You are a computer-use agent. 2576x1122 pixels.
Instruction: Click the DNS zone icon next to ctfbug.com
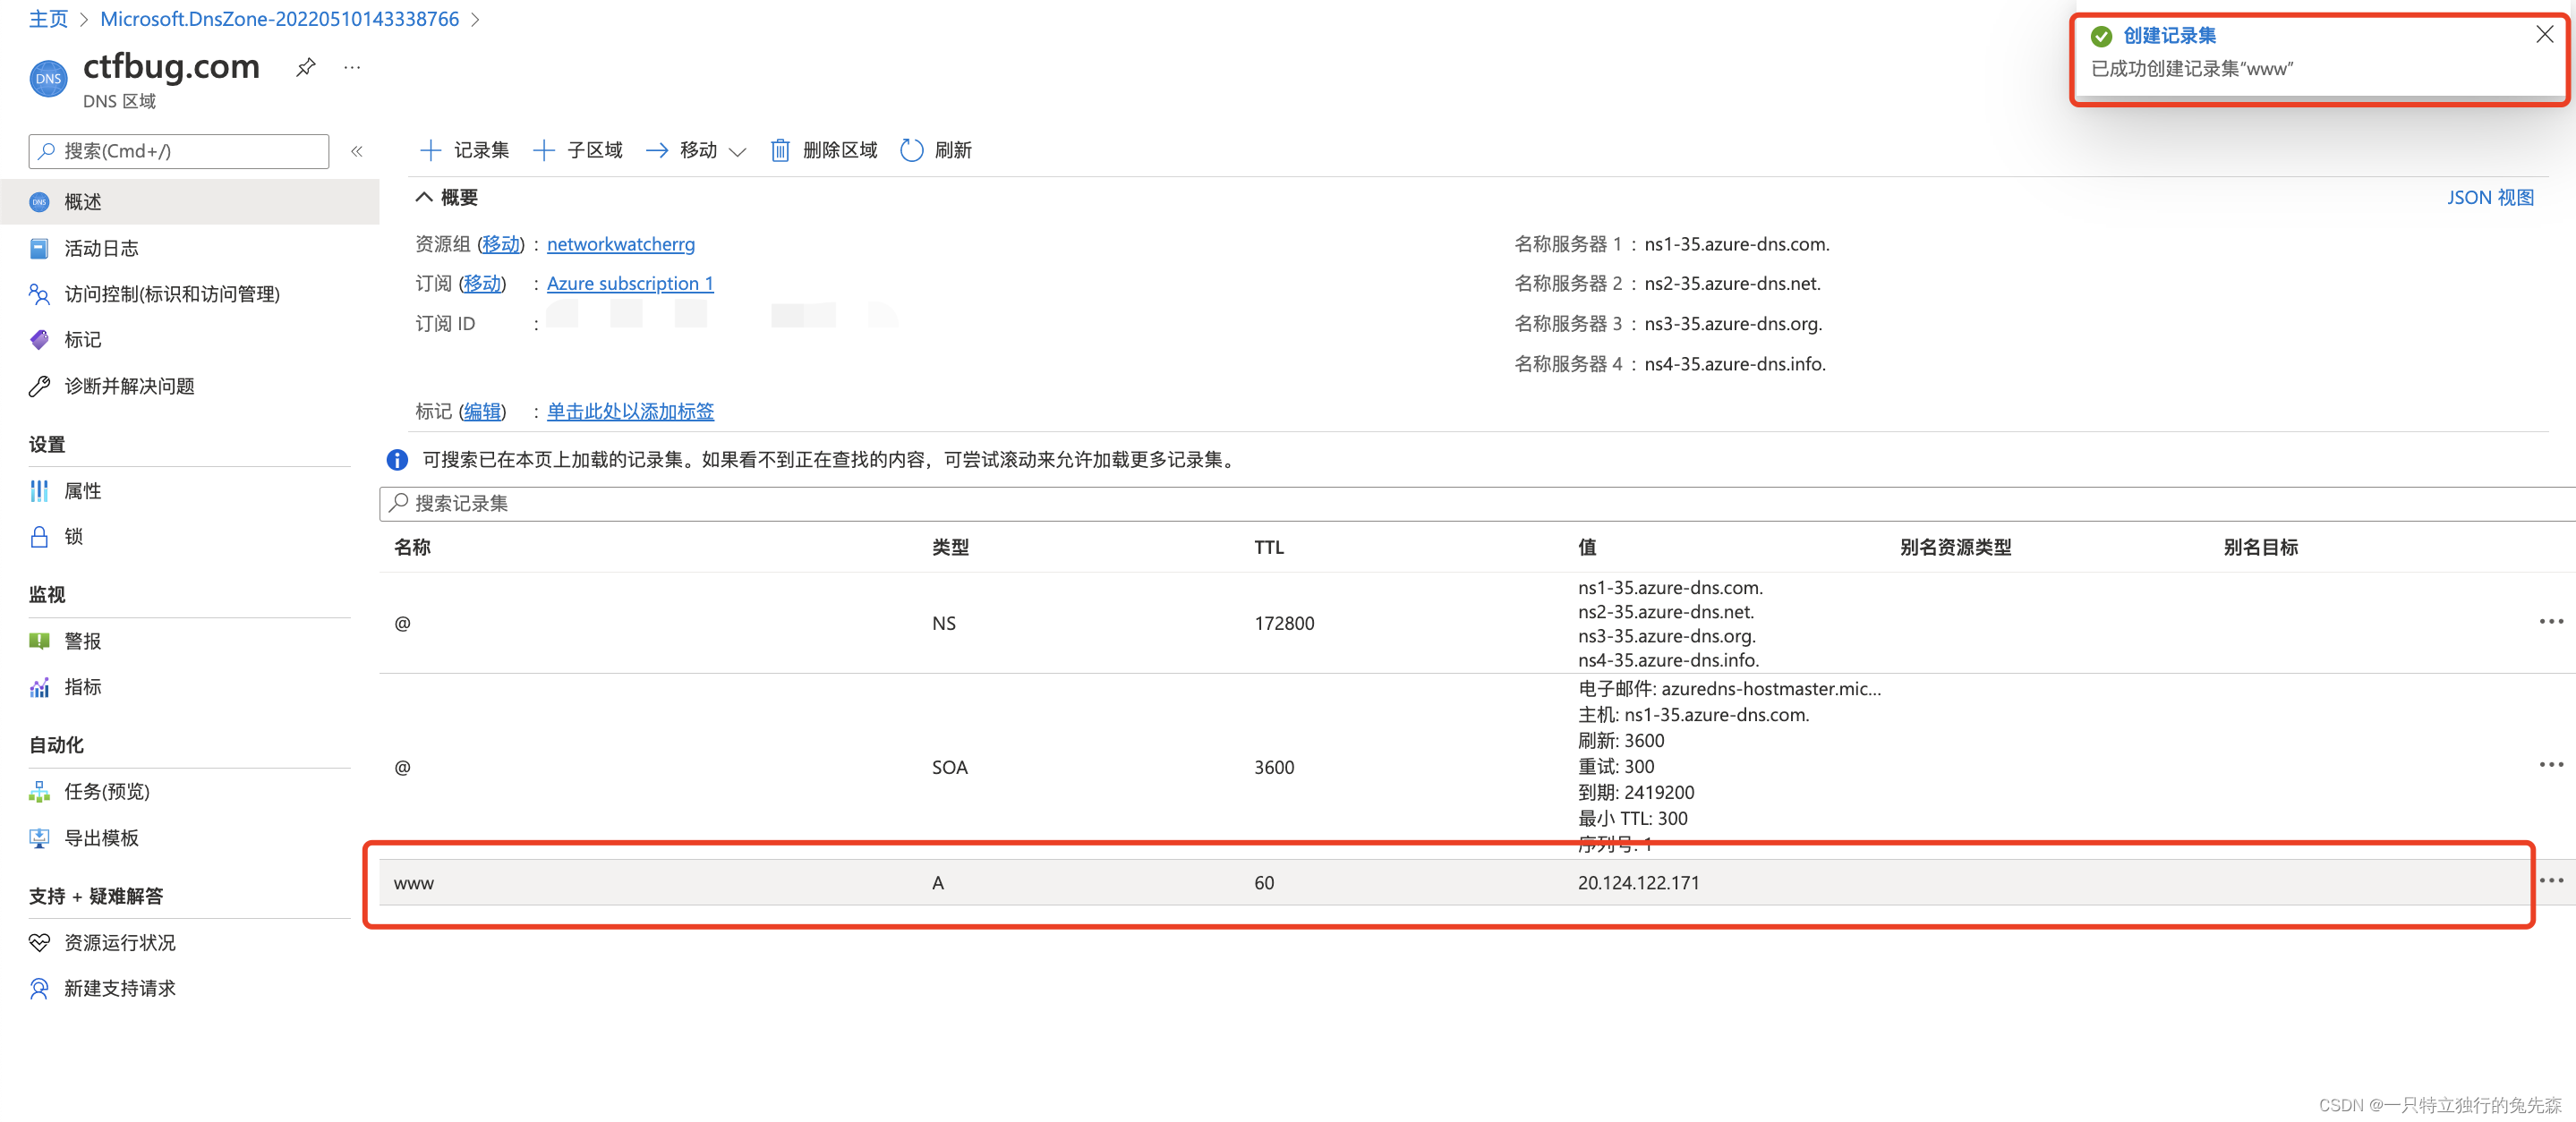coord(48,79)
